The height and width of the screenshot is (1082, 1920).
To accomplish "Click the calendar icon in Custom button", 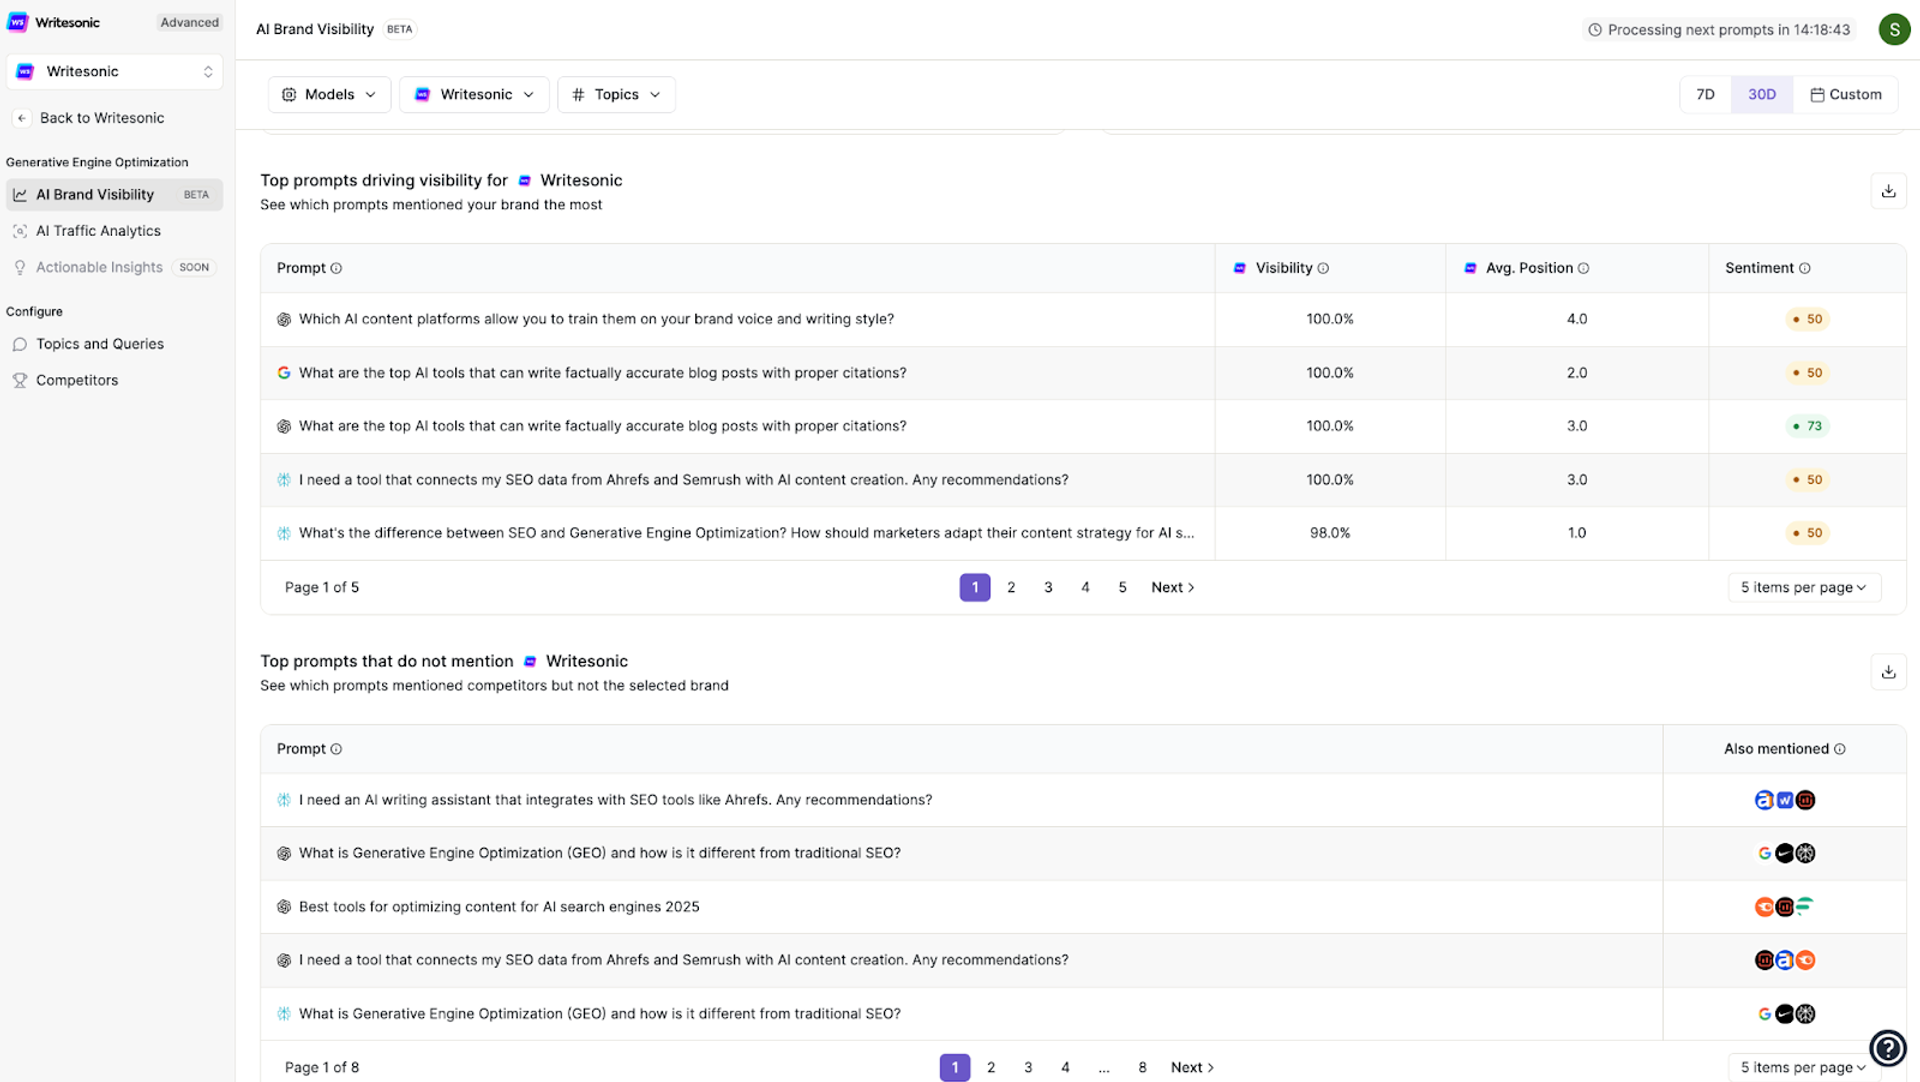I will [x=1817, y=95].
